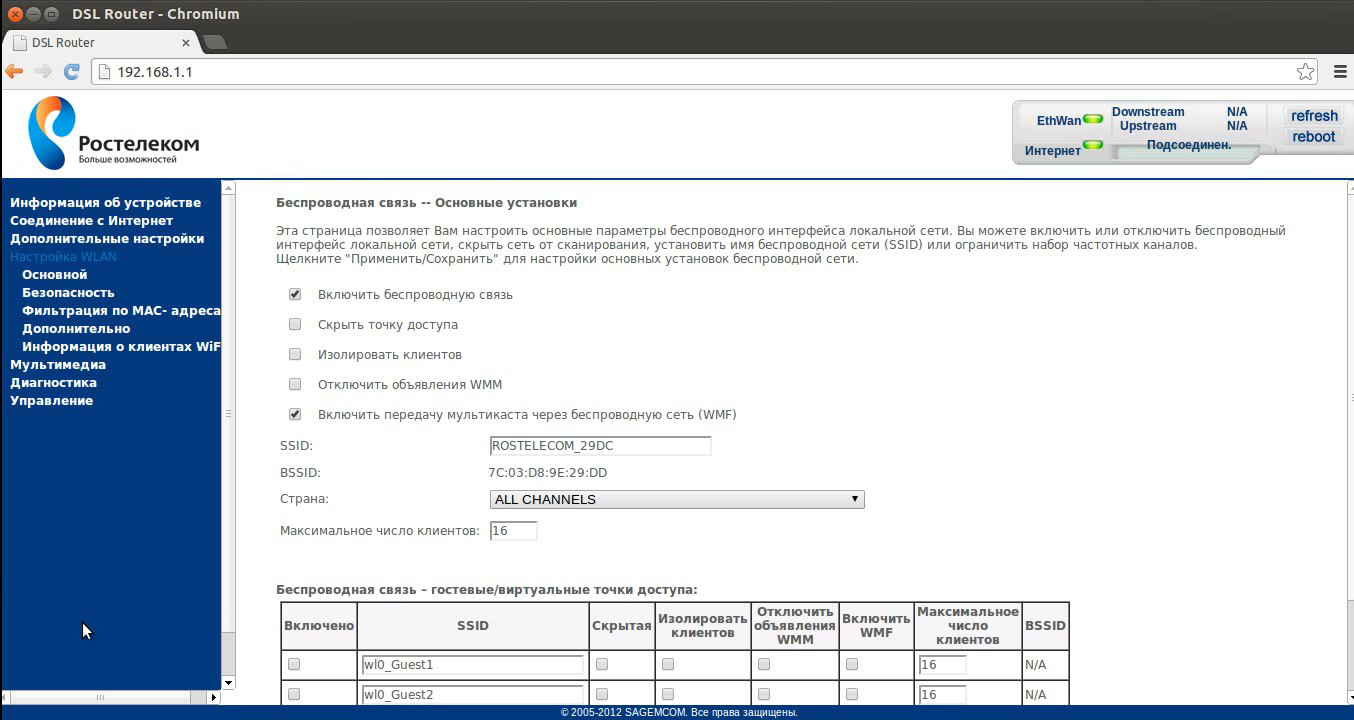Open the Страна ALL CHANNELS dropdown

click(677, 499)
